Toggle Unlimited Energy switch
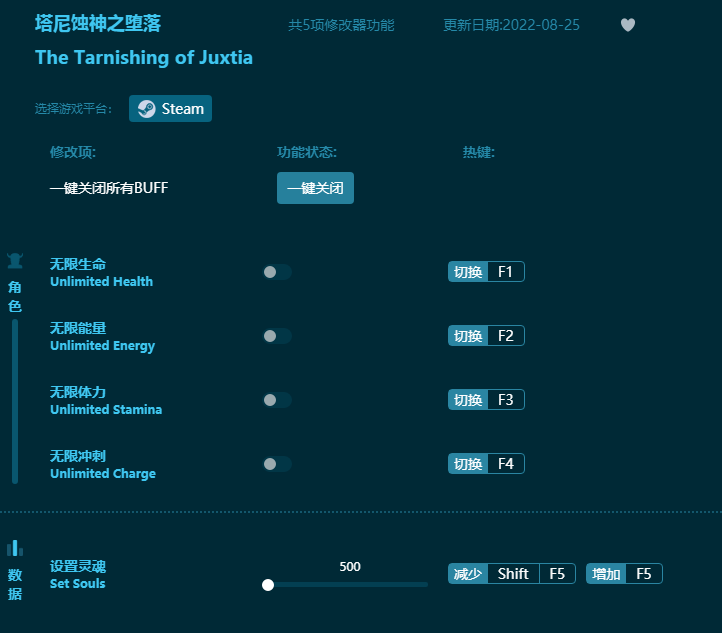722x633 pixels. tap(277, 336)
